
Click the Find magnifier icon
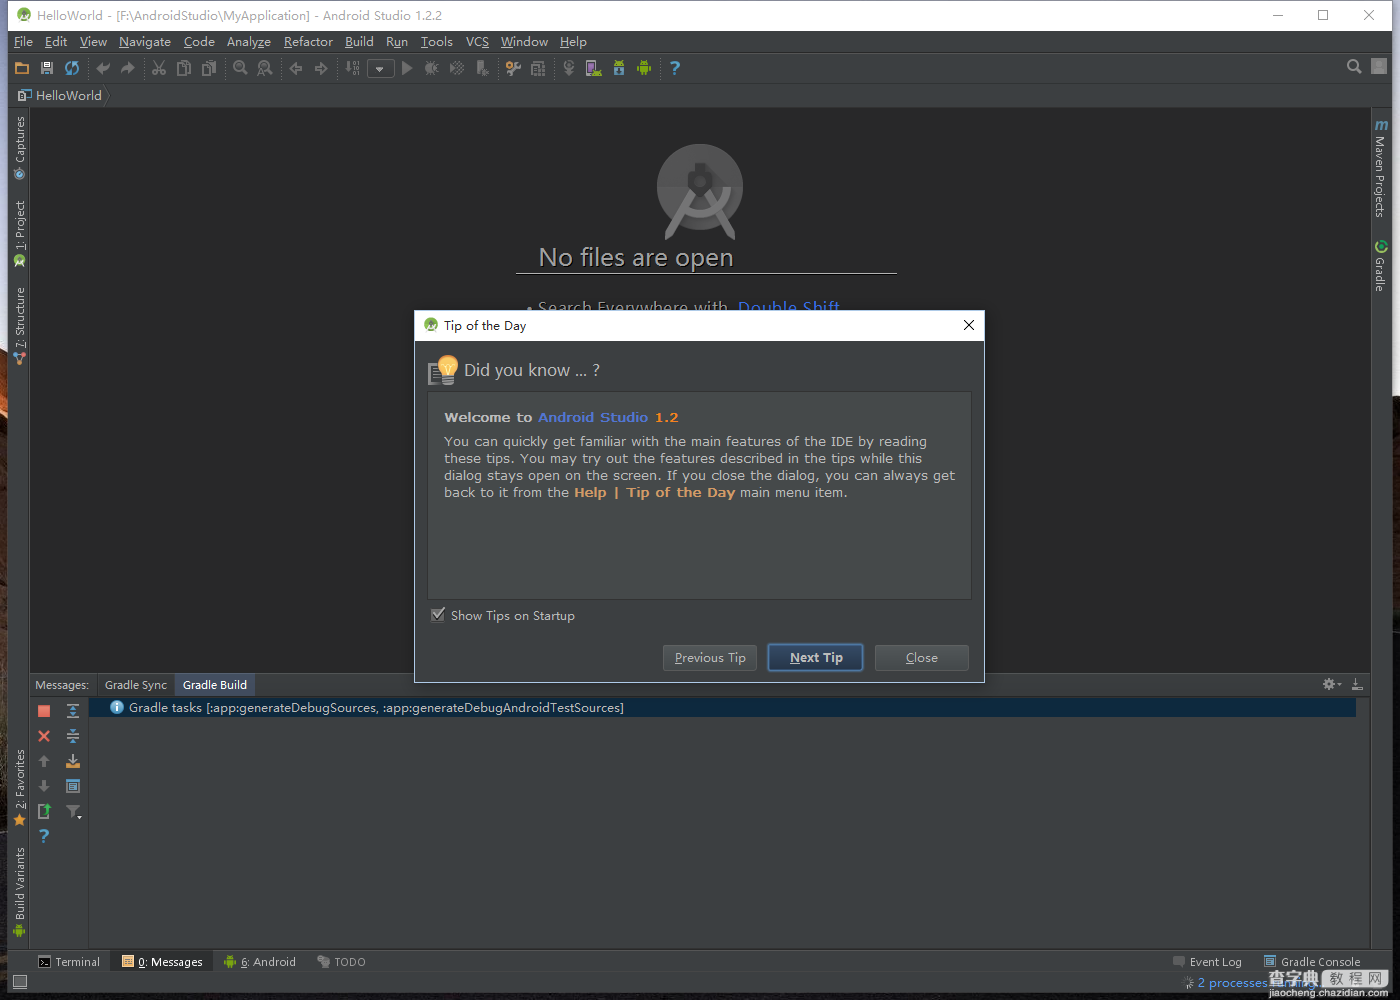point(240,68)
